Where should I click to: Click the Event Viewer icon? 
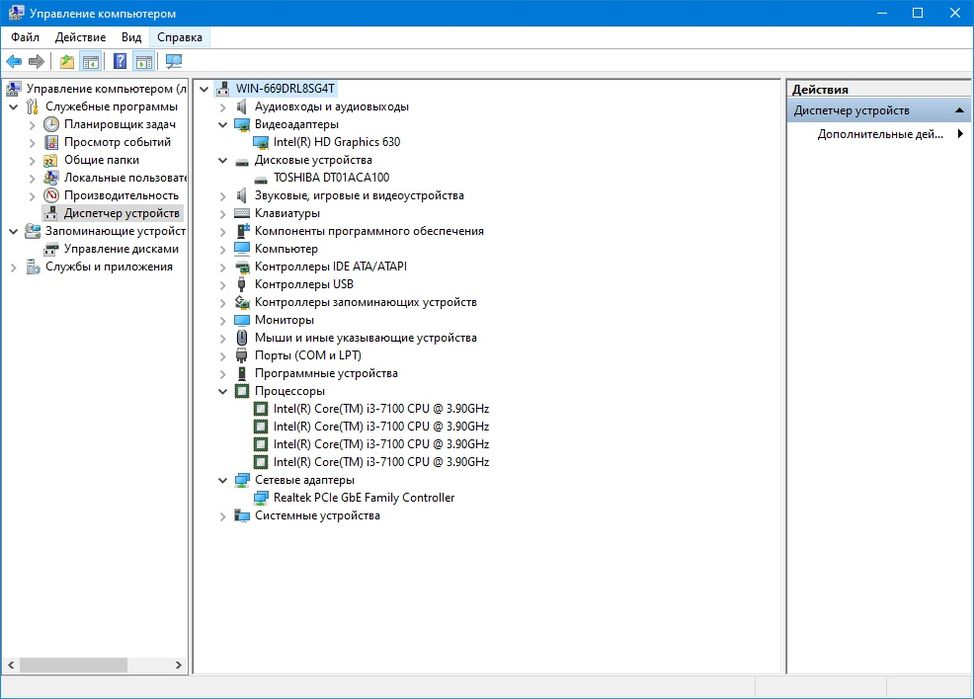(x=51, y=142)
